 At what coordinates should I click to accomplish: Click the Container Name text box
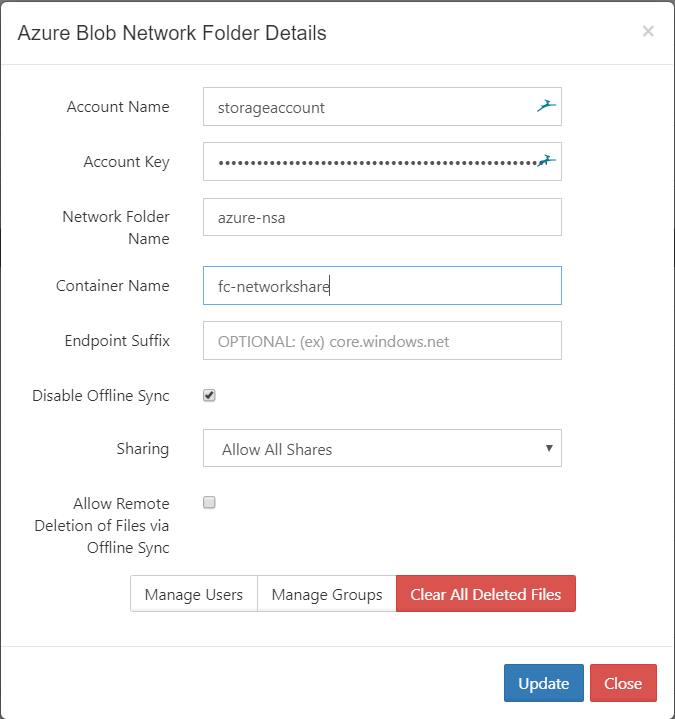tap(381, 286)
